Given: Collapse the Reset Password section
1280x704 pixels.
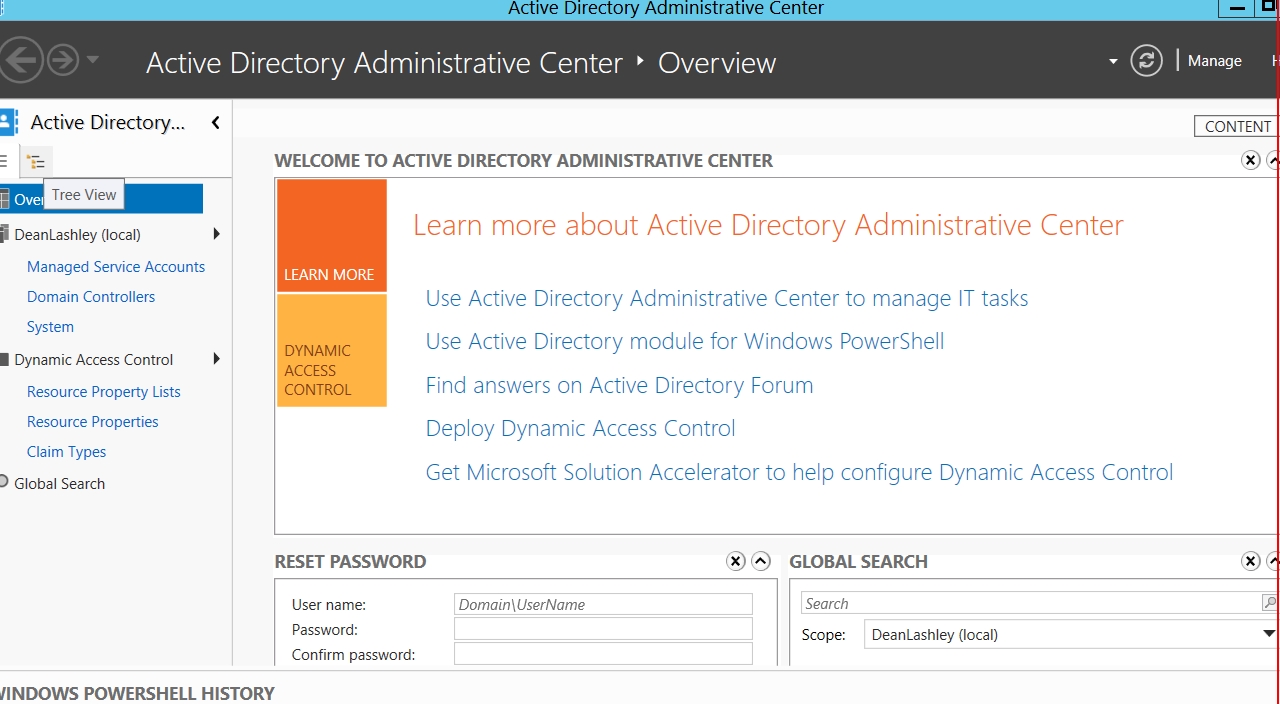Looking at the screenshot, I should click(x=761, y=561).
